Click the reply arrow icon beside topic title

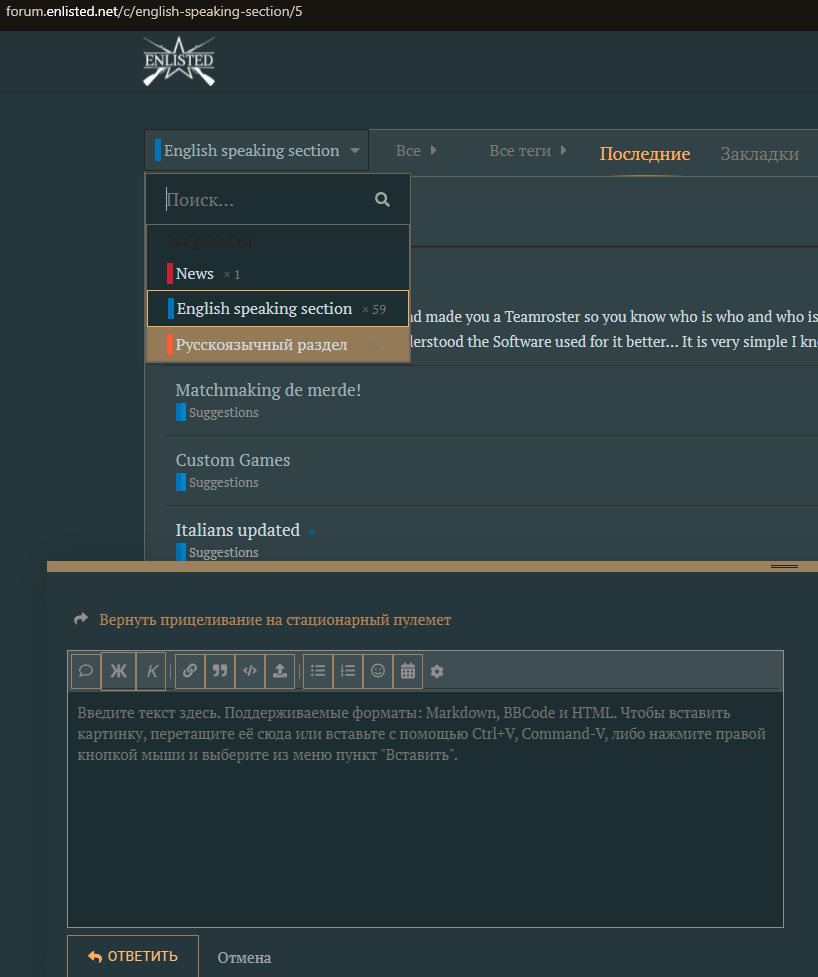(81, 619)
